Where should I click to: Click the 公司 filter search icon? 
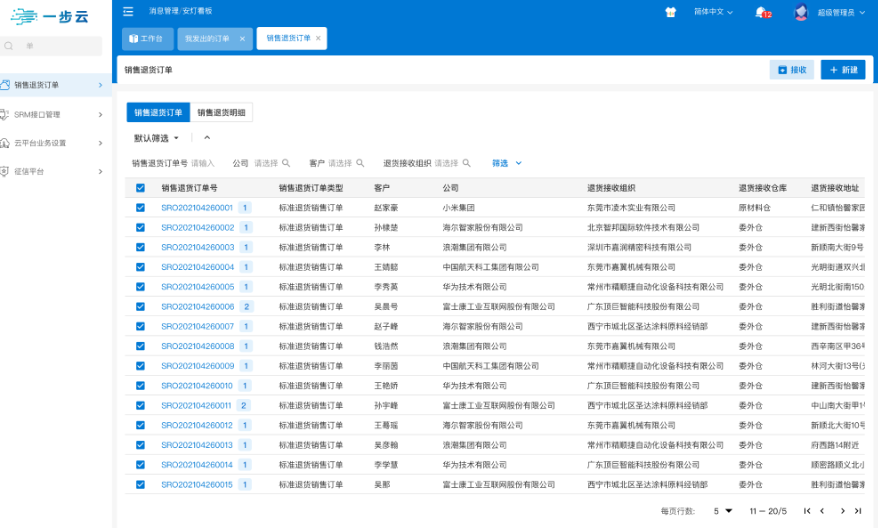pyautogui.click(x=286, y=163)
